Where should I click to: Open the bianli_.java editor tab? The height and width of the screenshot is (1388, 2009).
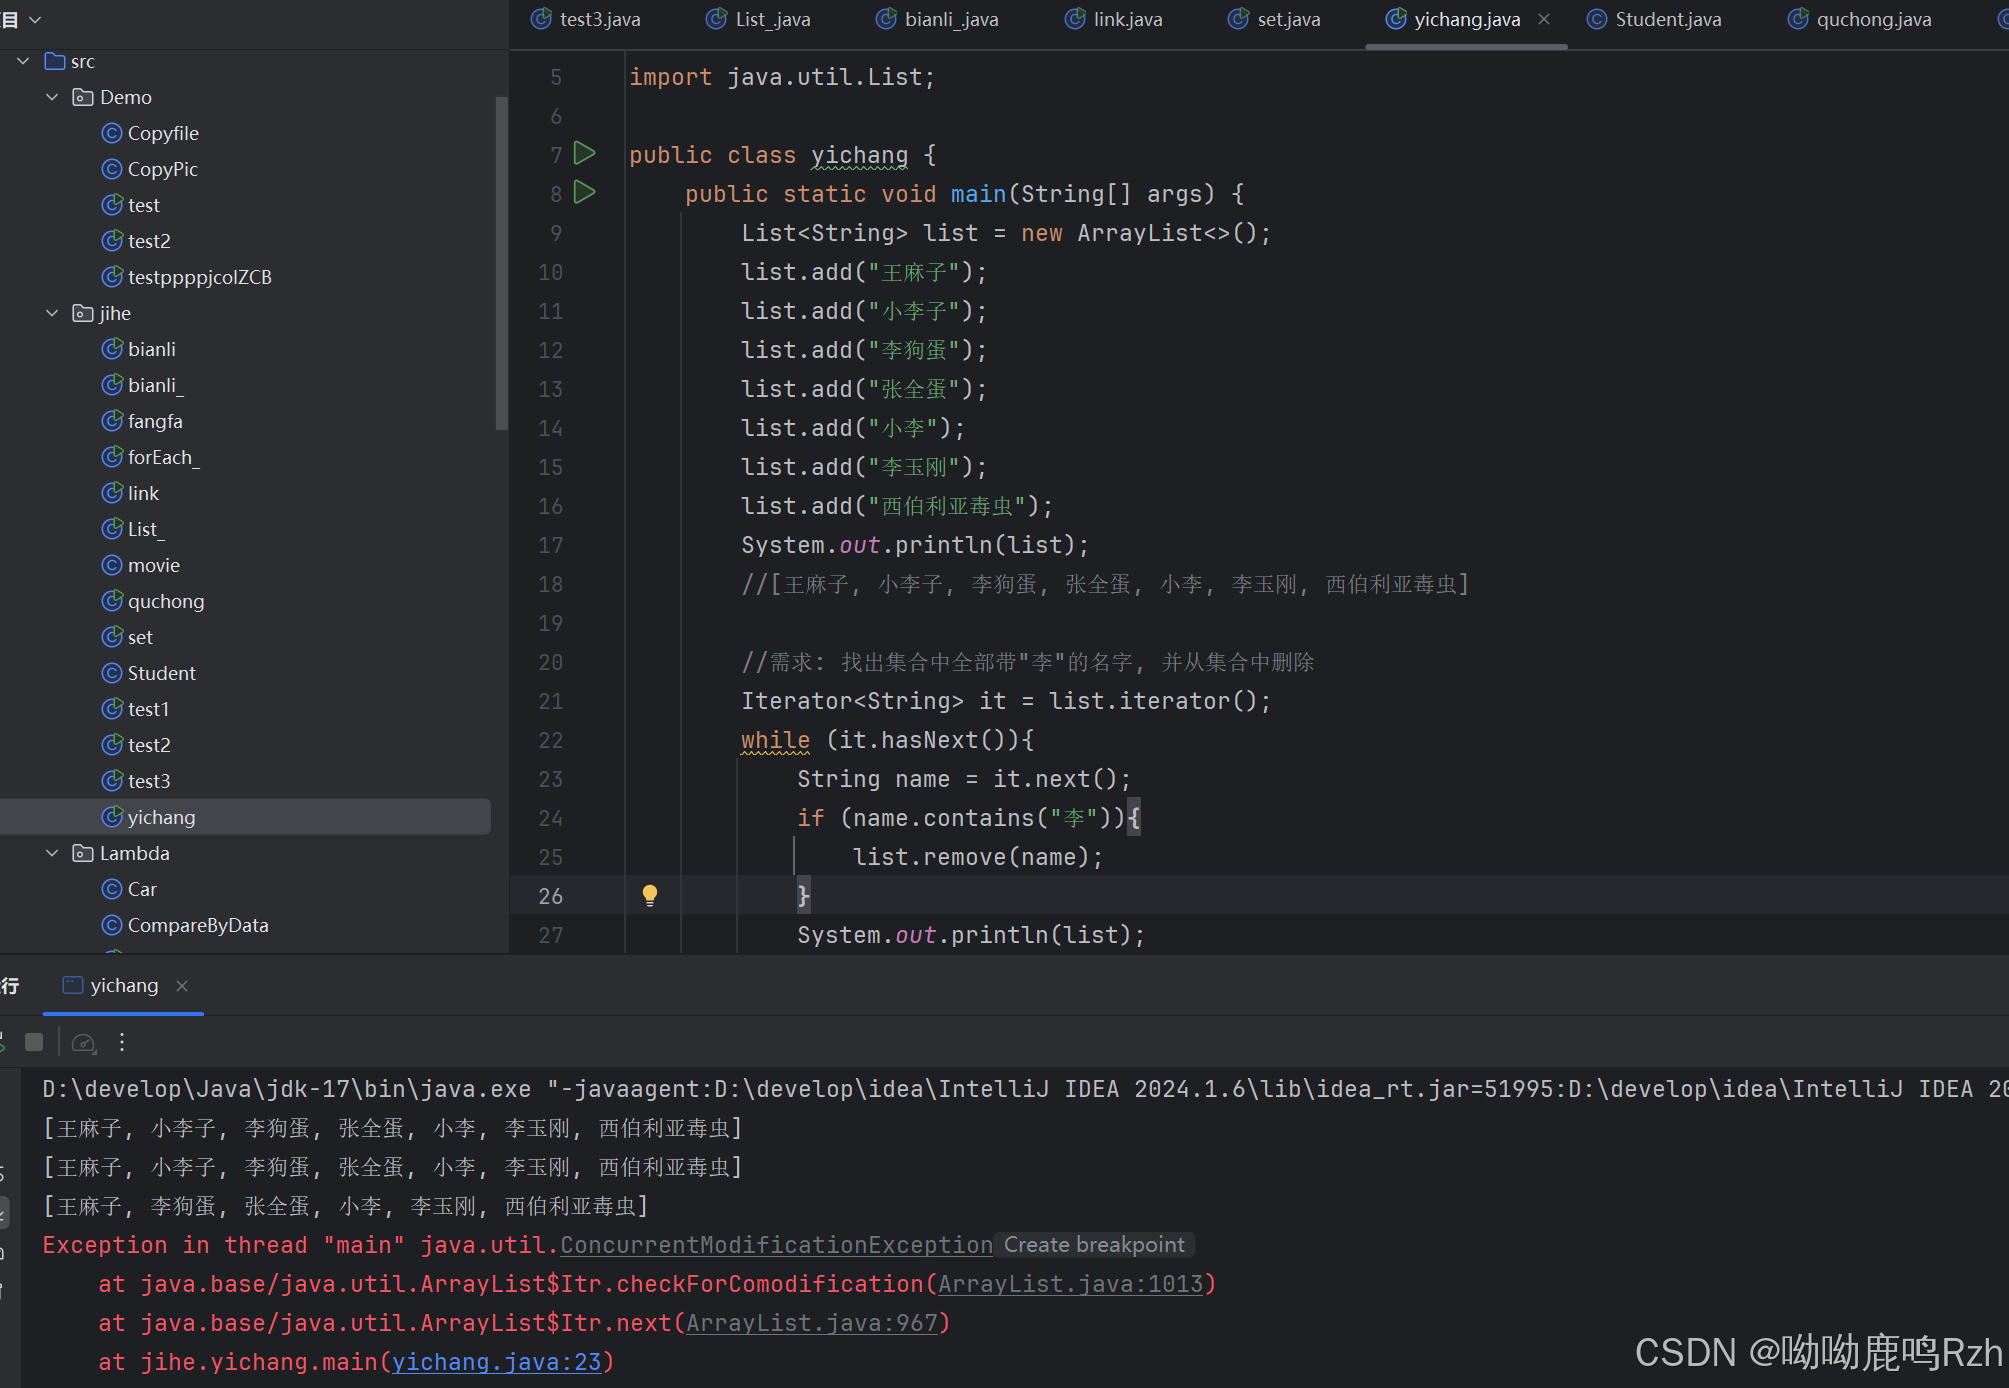949,20
